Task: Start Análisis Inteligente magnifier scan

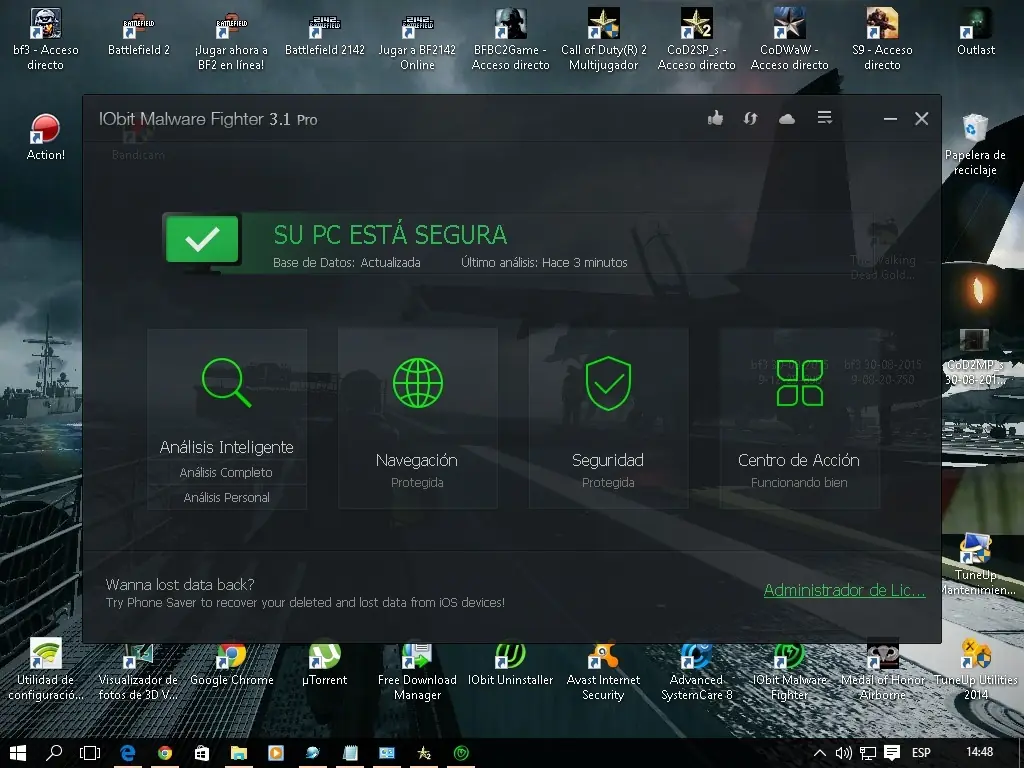Action: (226, 382)
